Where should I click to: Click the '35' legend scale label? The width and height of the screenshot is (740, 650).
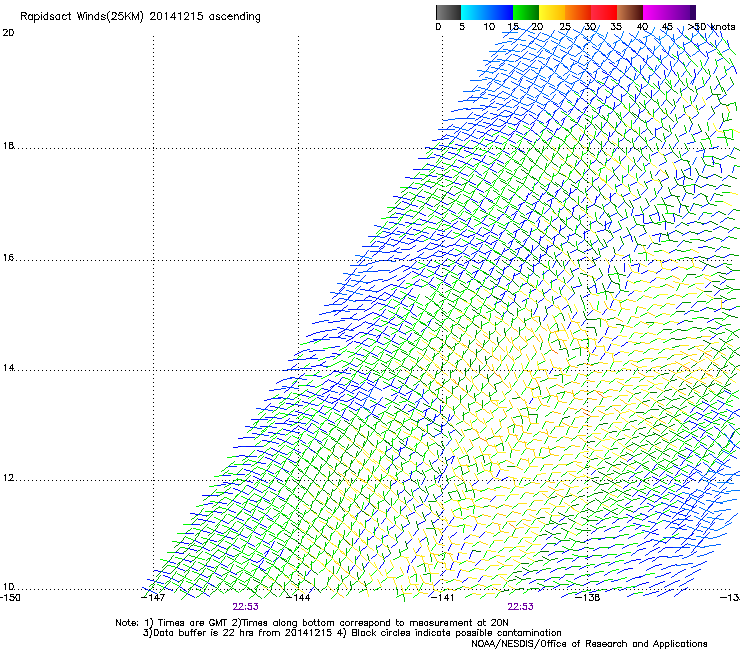pos(616,27)
